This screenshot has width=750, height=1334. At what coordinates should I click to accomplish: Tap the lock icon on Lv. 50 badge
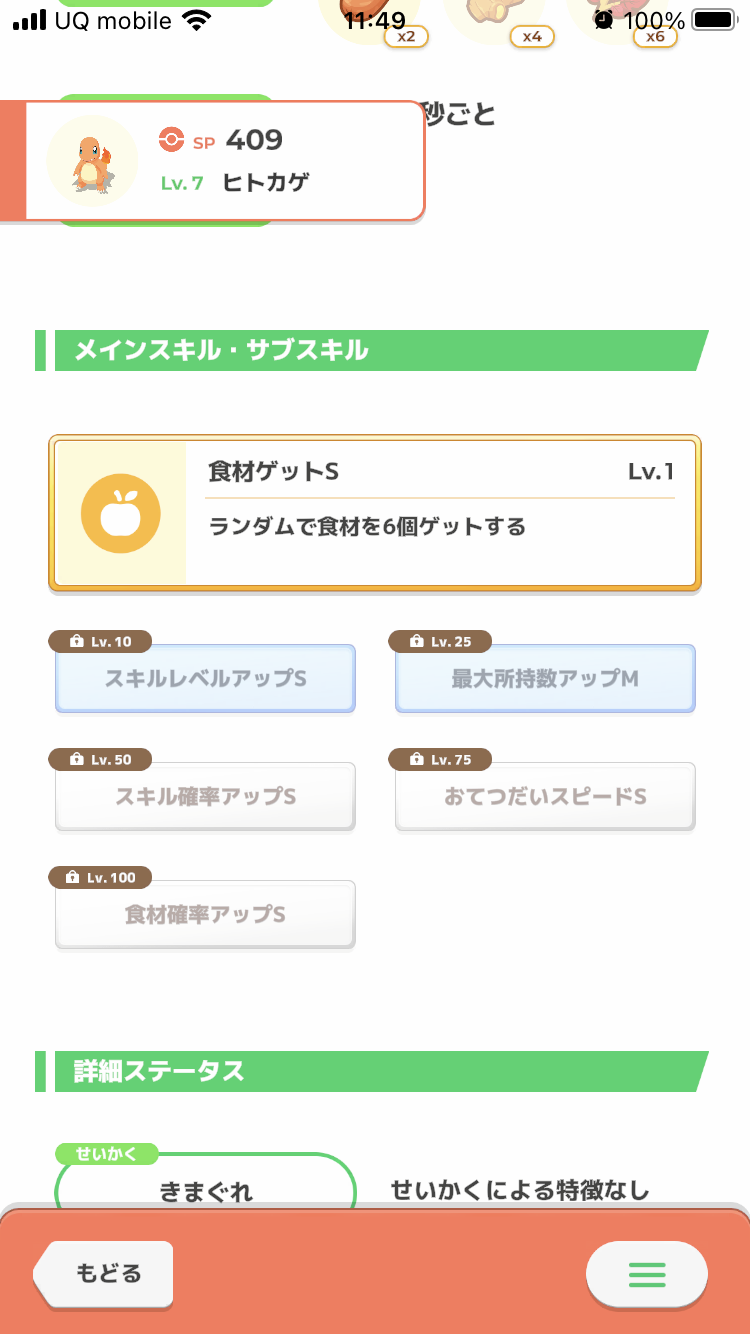coord(77,760)
